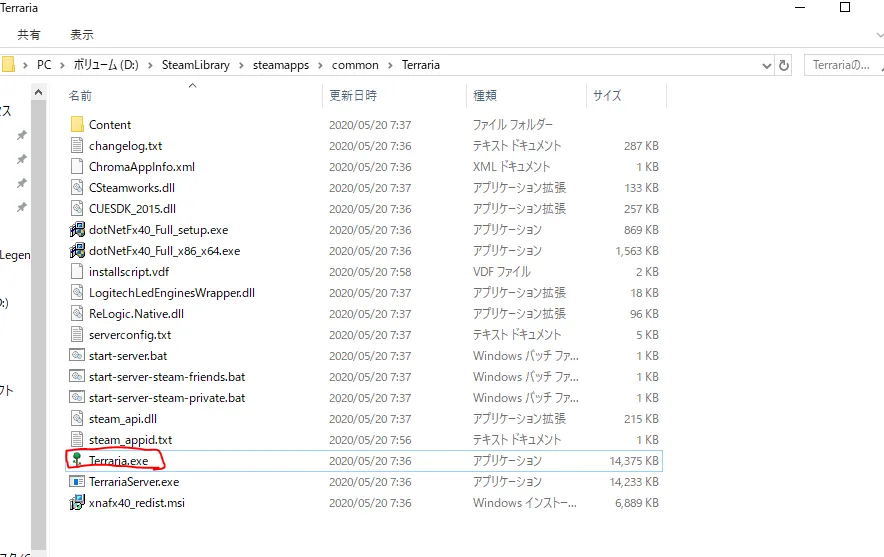Click the Terrariaの... search box
884x557 pixels.
pyautogui.click(x=844, y=65)
